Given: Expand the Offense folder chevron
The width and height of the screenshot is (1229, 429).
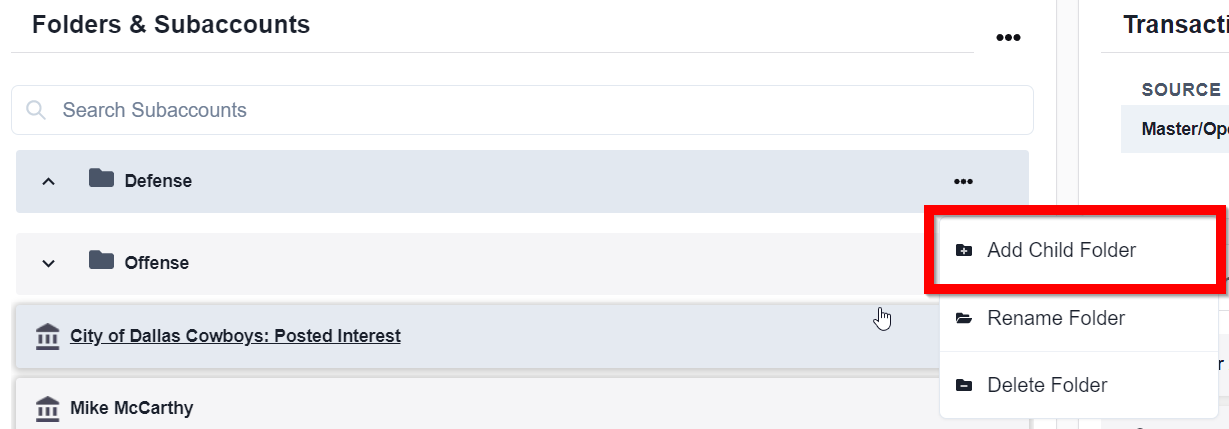Looking at the screenshot, I should [48, 263].
